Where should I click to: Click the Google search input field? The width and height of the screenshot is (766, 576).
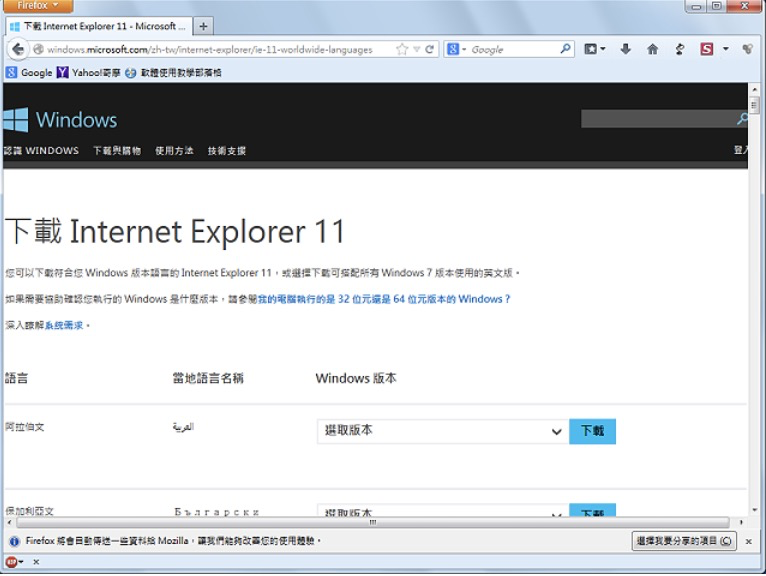(x=513, y=49)
